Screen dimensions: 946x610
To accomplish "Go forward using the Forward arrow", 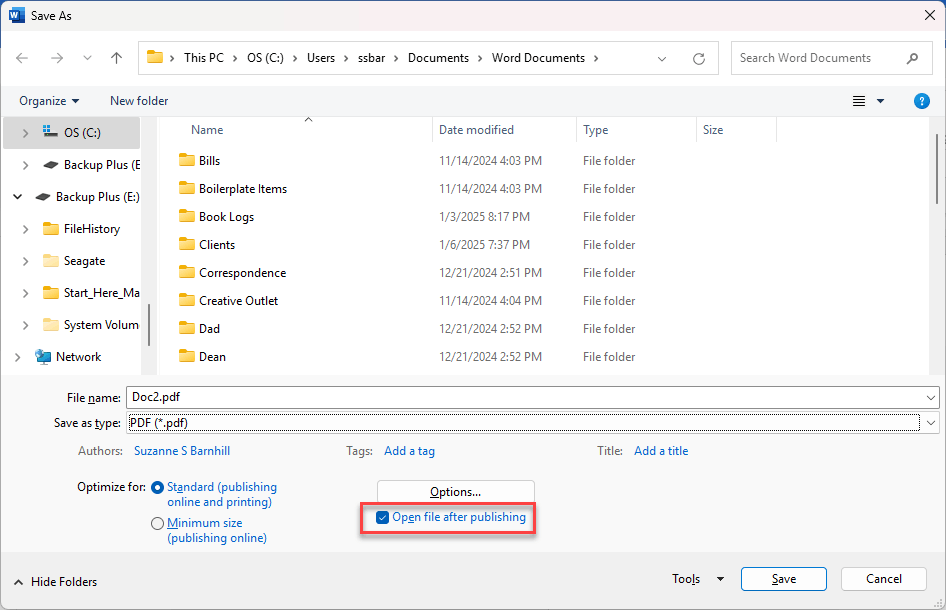I will coord(57,58).
